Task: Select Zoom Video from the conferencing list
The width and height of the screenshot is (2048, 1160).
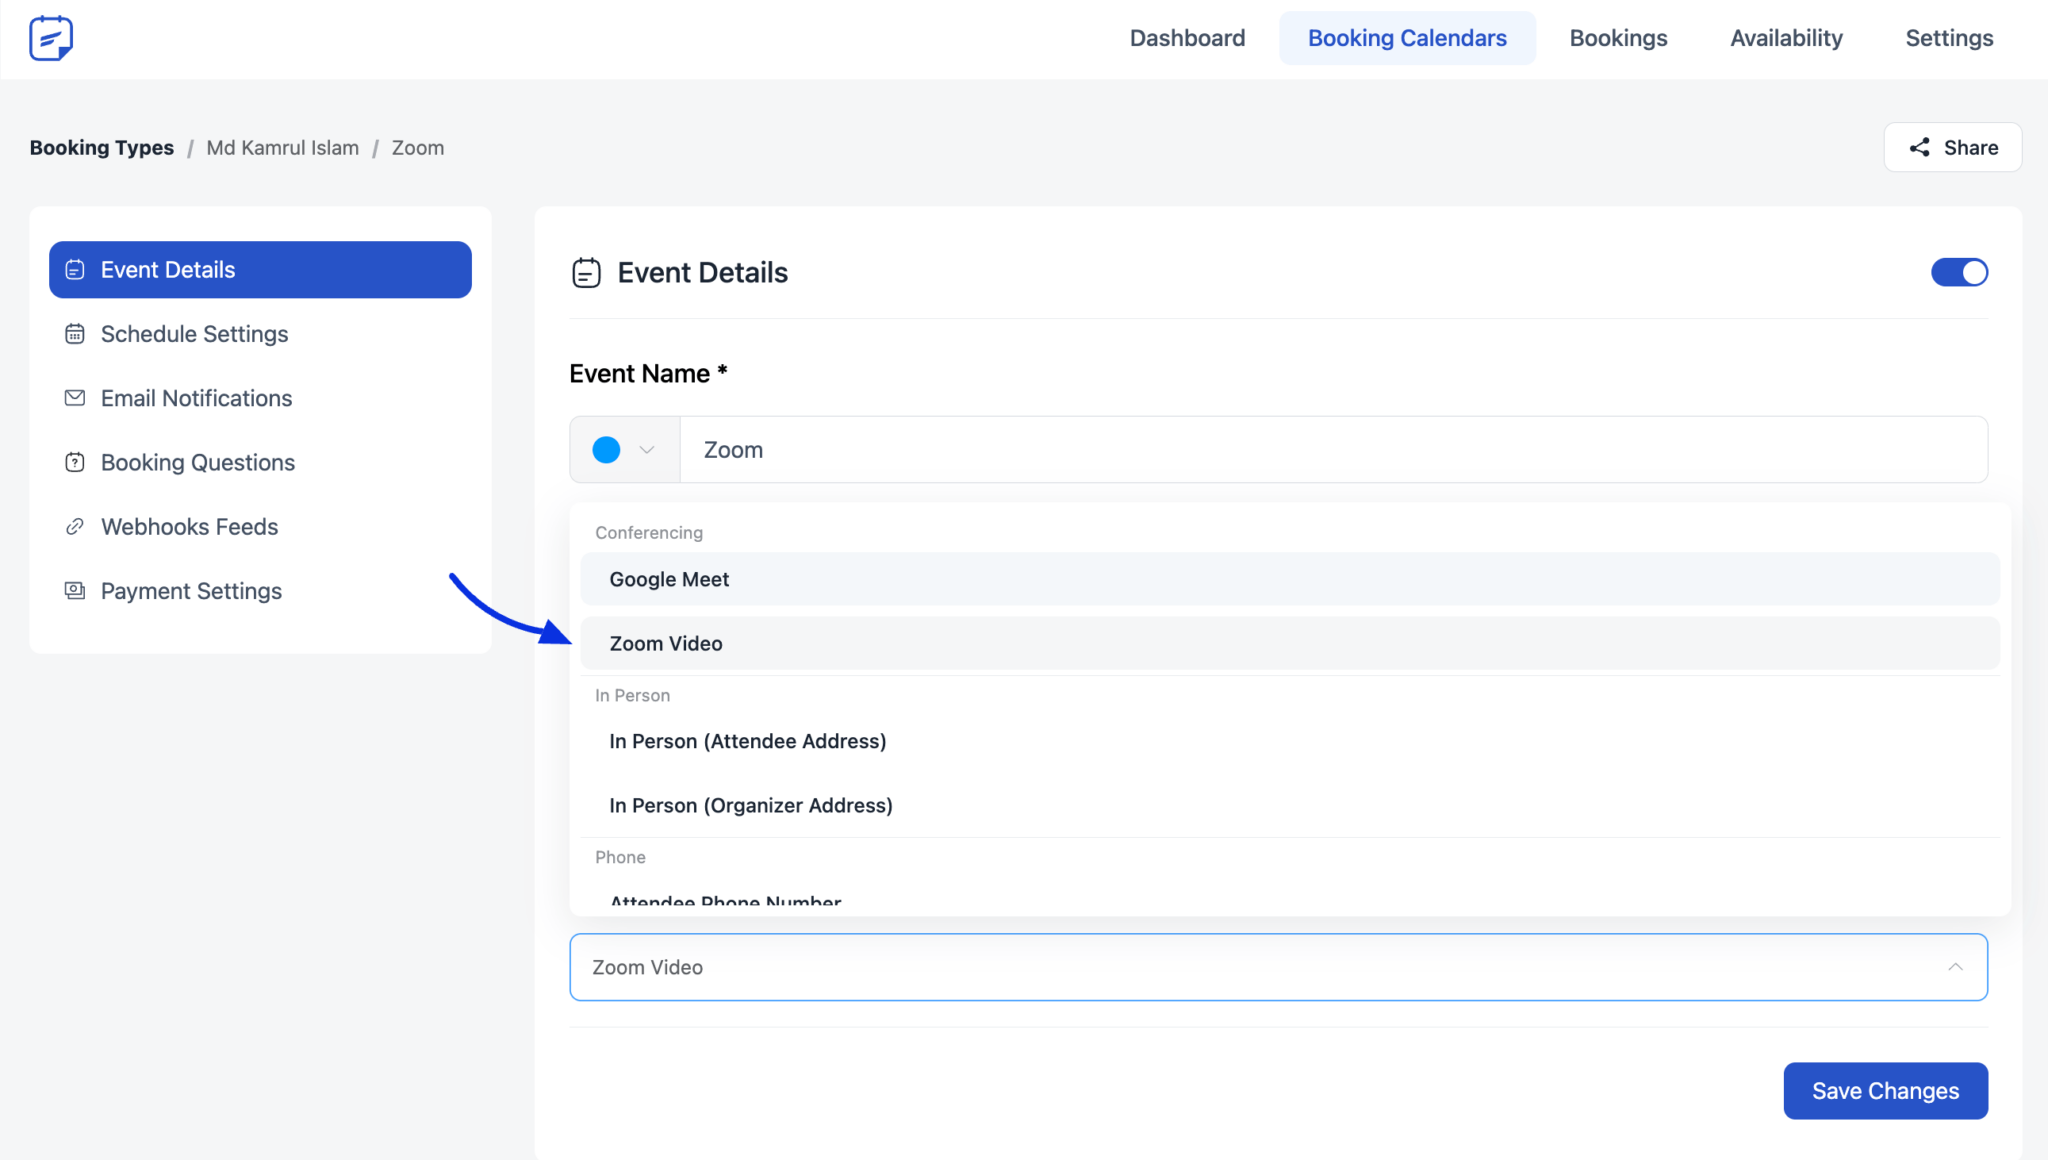Action: 666,643
